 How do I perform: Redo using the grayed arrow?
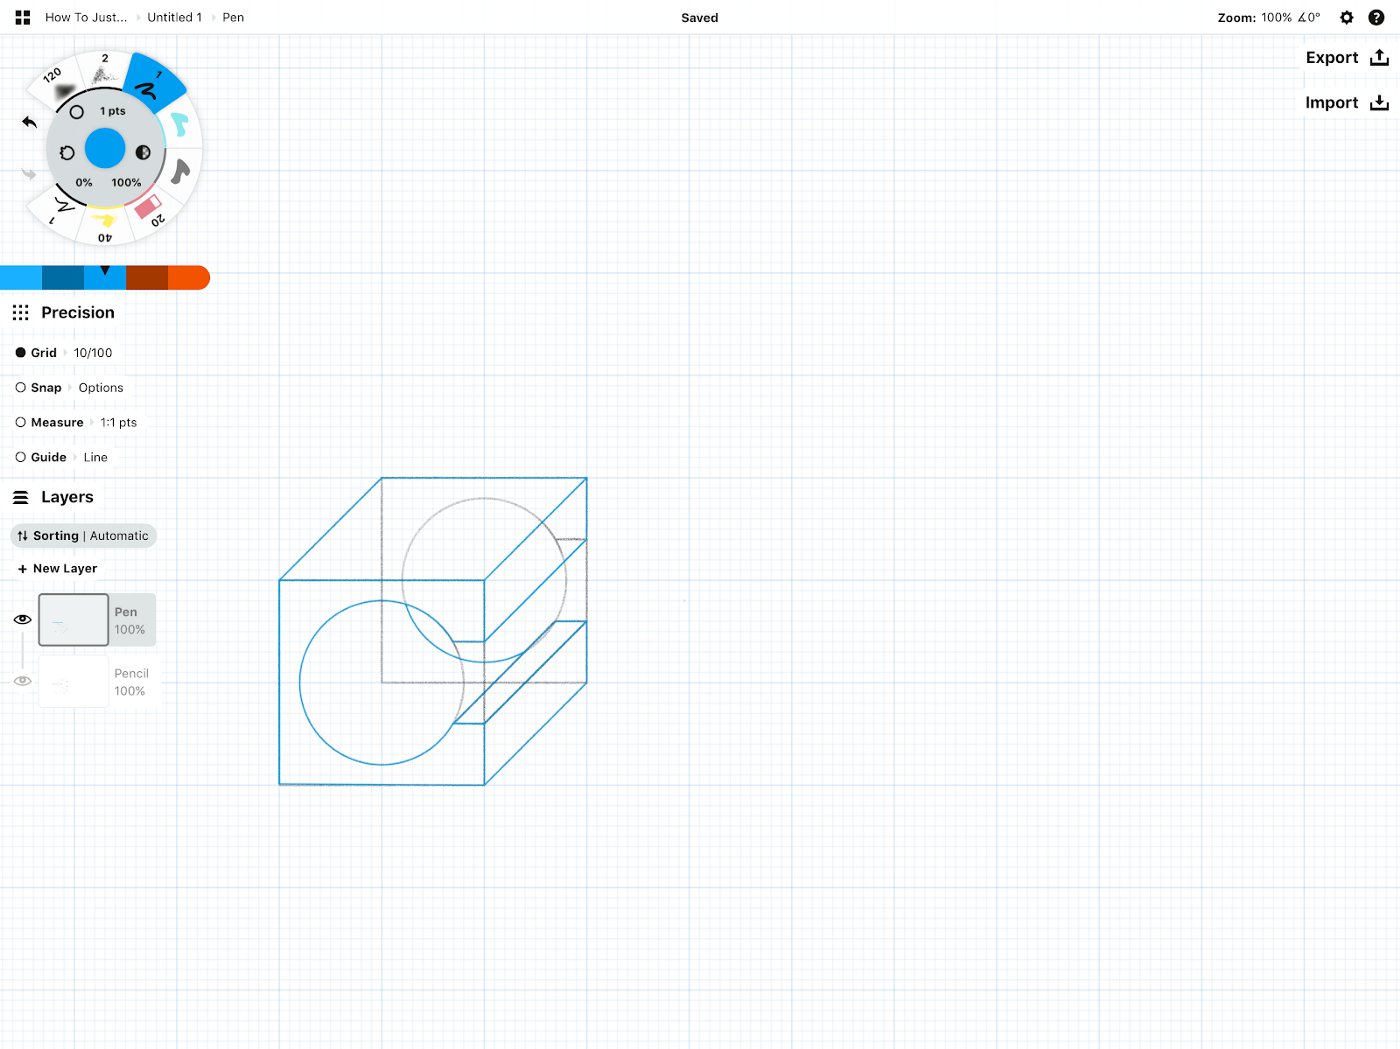[29, 174]
